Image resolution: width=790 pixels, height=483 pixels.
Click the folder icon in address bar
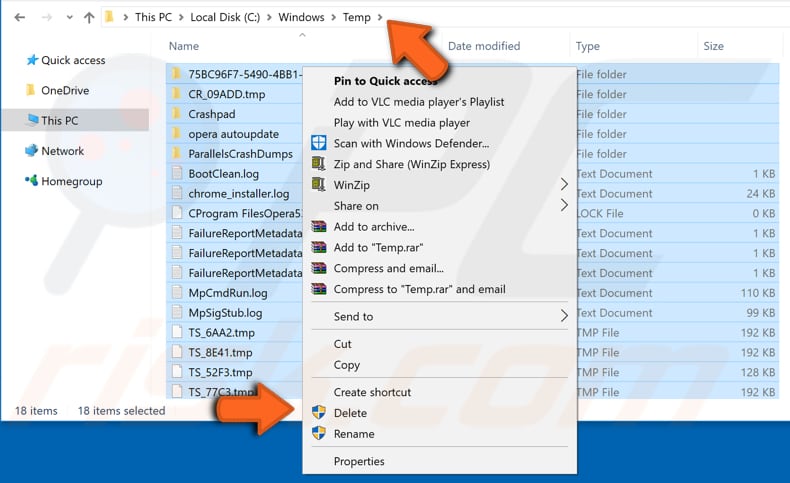pos(109,17)
